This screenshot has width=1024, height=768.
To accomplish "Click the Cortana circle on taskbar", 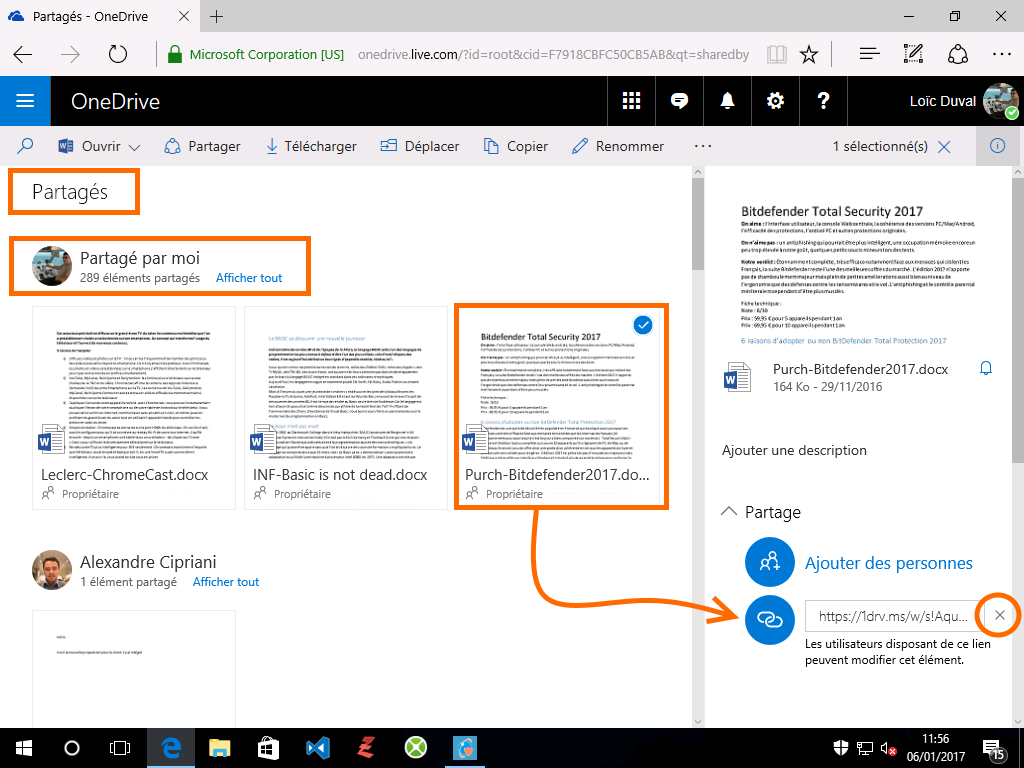I will (x=72, y=748).
